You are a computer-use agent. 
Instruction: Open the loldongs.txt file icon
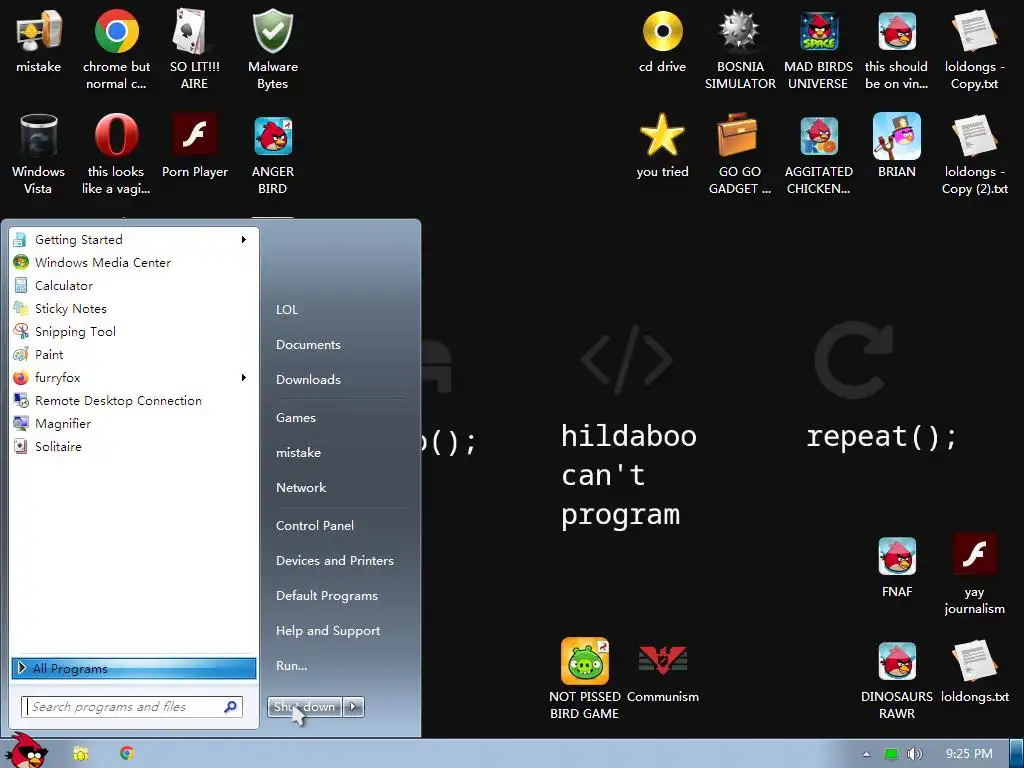974,661
